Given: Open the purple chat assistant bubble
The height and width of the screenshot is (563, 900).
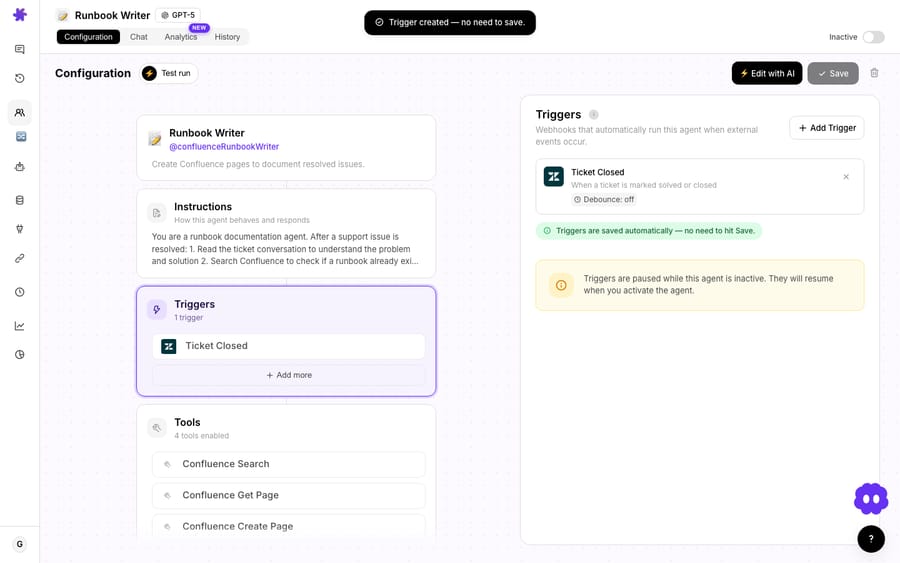Looking at the screenshot, I should point(871,499).
